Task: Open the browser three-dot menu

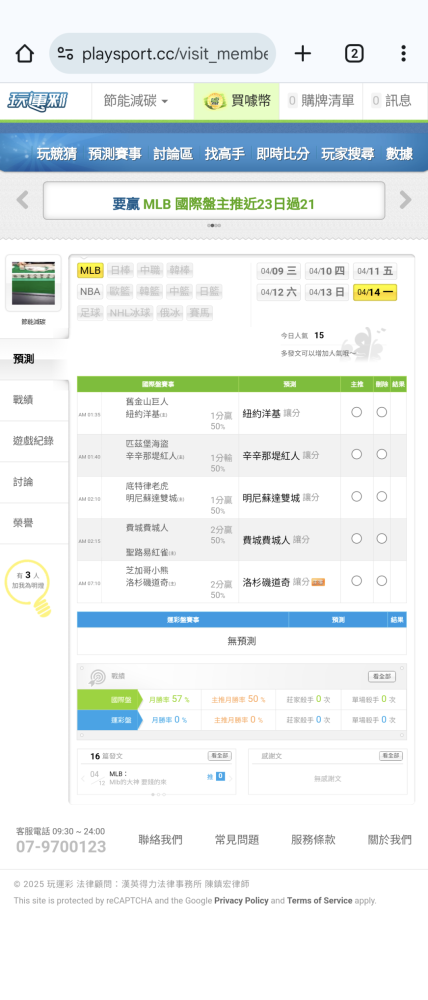Action: (x=403, y=54)
